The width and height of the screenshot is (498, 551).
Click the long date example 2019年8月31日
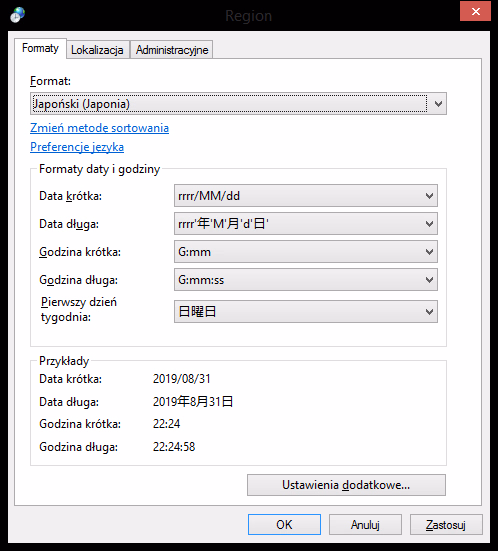tap(193, 401)
